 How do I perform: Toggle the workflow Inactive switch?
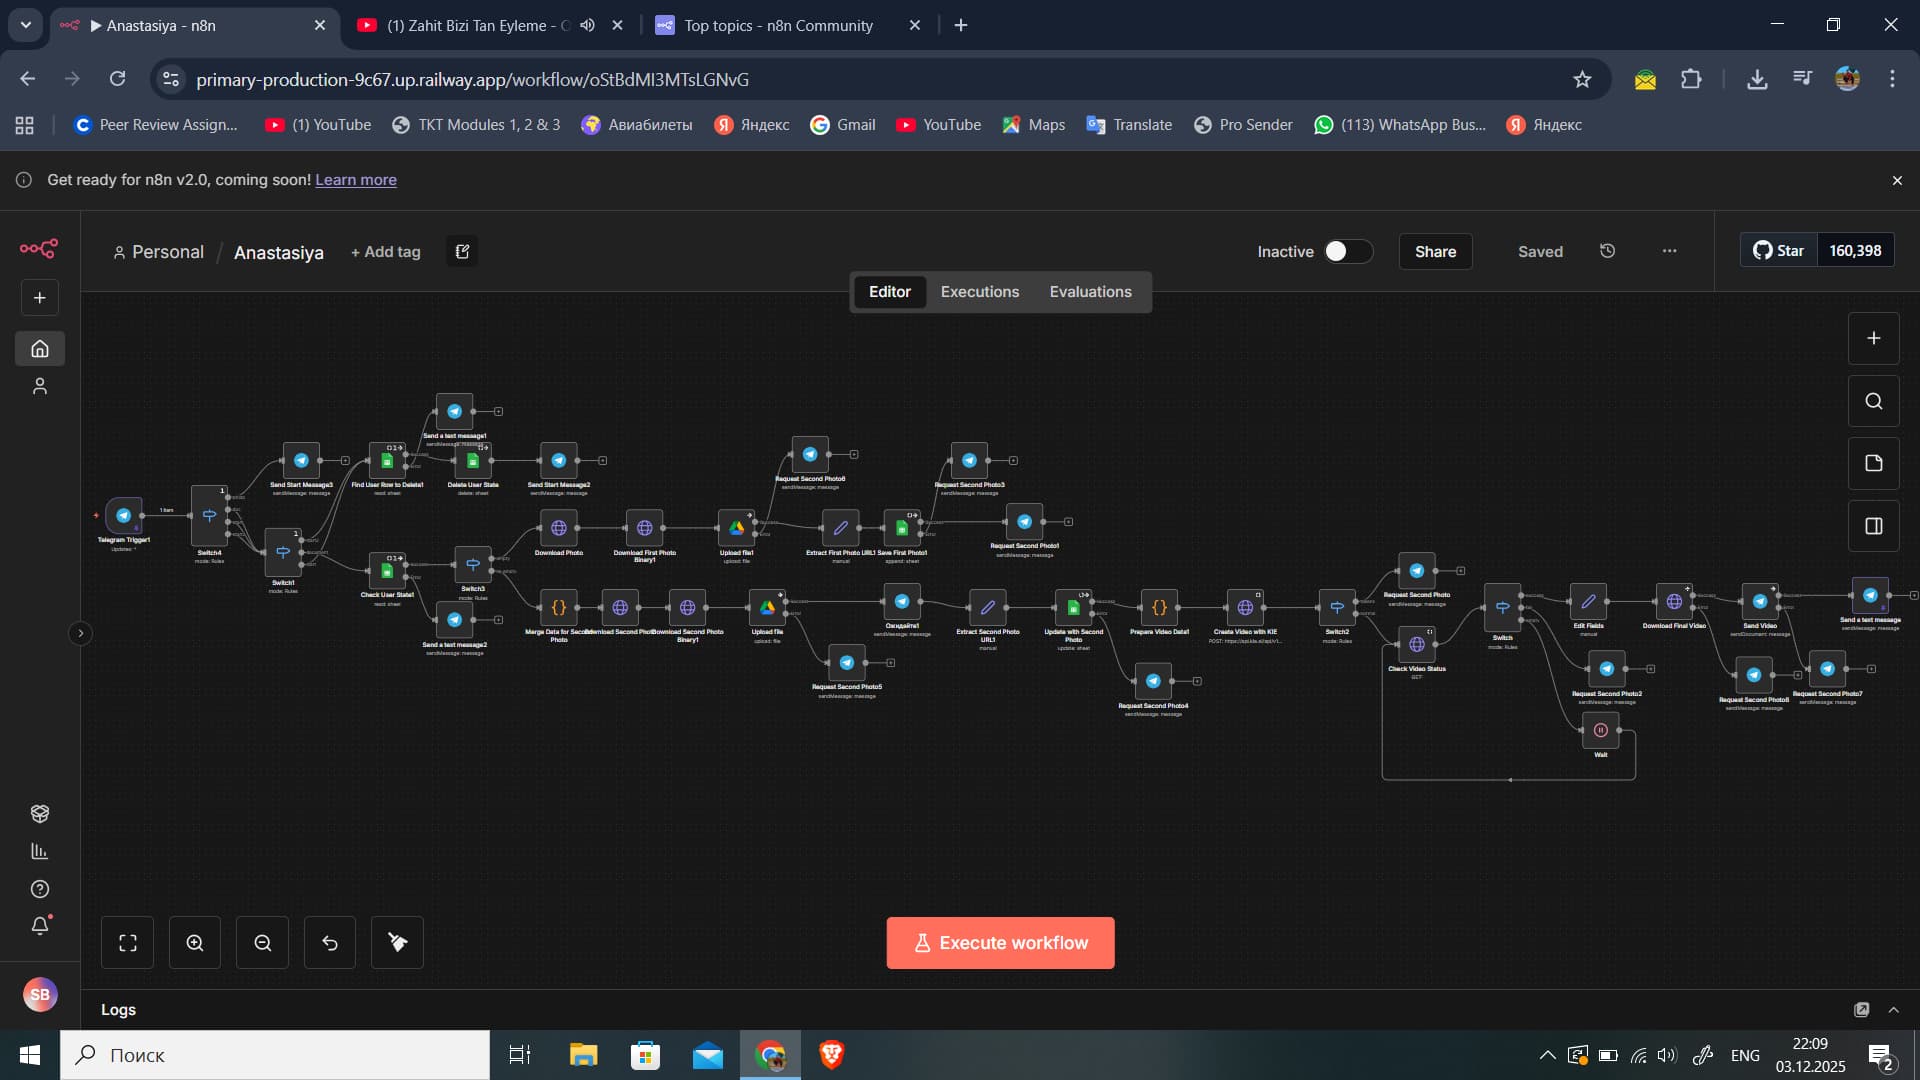pyautogui.click(x=1347, y=251)
